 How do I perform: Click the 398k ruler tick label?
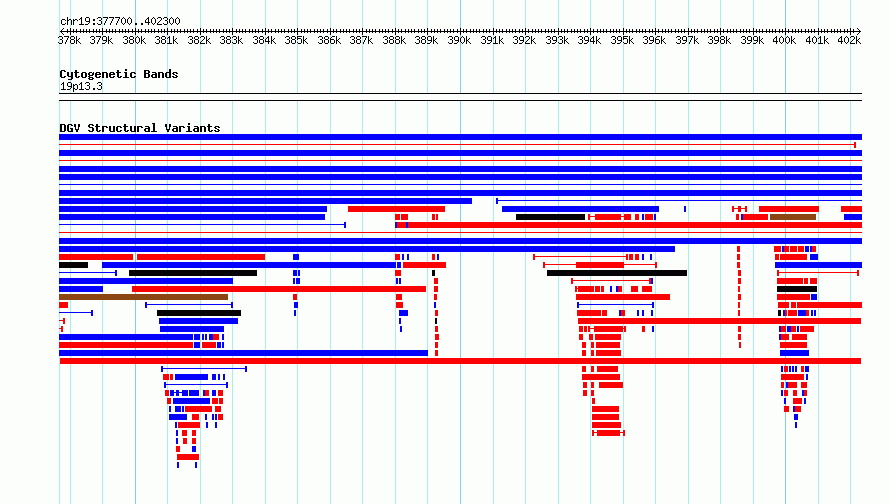coord(719,40)
